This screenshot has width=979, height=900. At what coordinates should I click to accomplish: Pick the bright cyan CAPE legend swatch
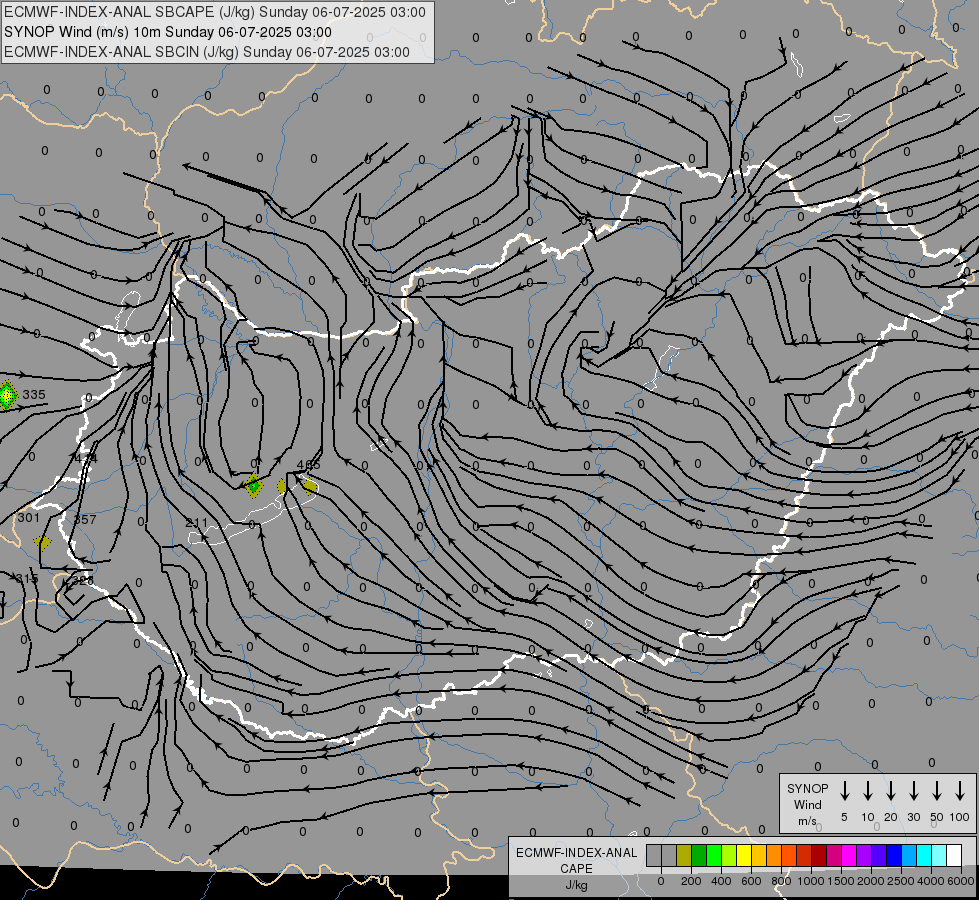pyautogui.click(x=925, y=855)
